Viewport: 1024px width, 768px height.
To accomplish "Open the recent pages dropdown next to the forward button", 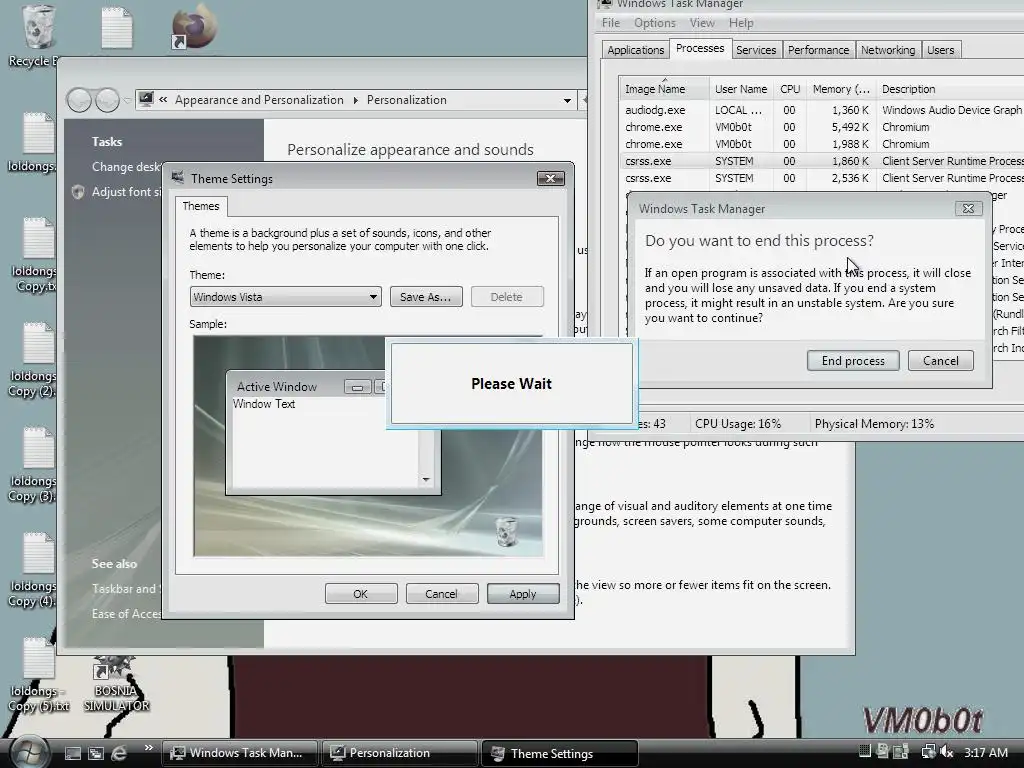I will tap(127, 100).
